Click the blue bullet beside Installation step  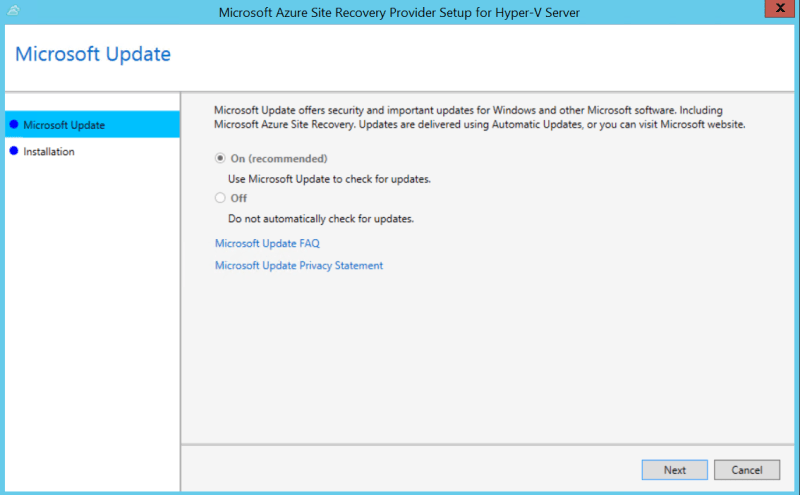pos(13,152)
